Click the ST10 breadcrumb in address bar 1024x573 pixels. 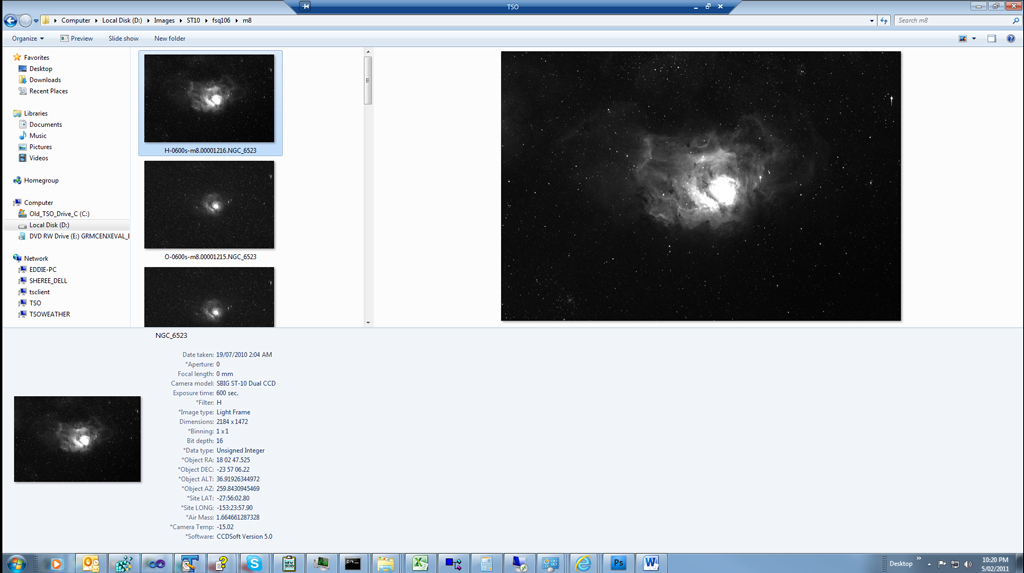point(193,20)
